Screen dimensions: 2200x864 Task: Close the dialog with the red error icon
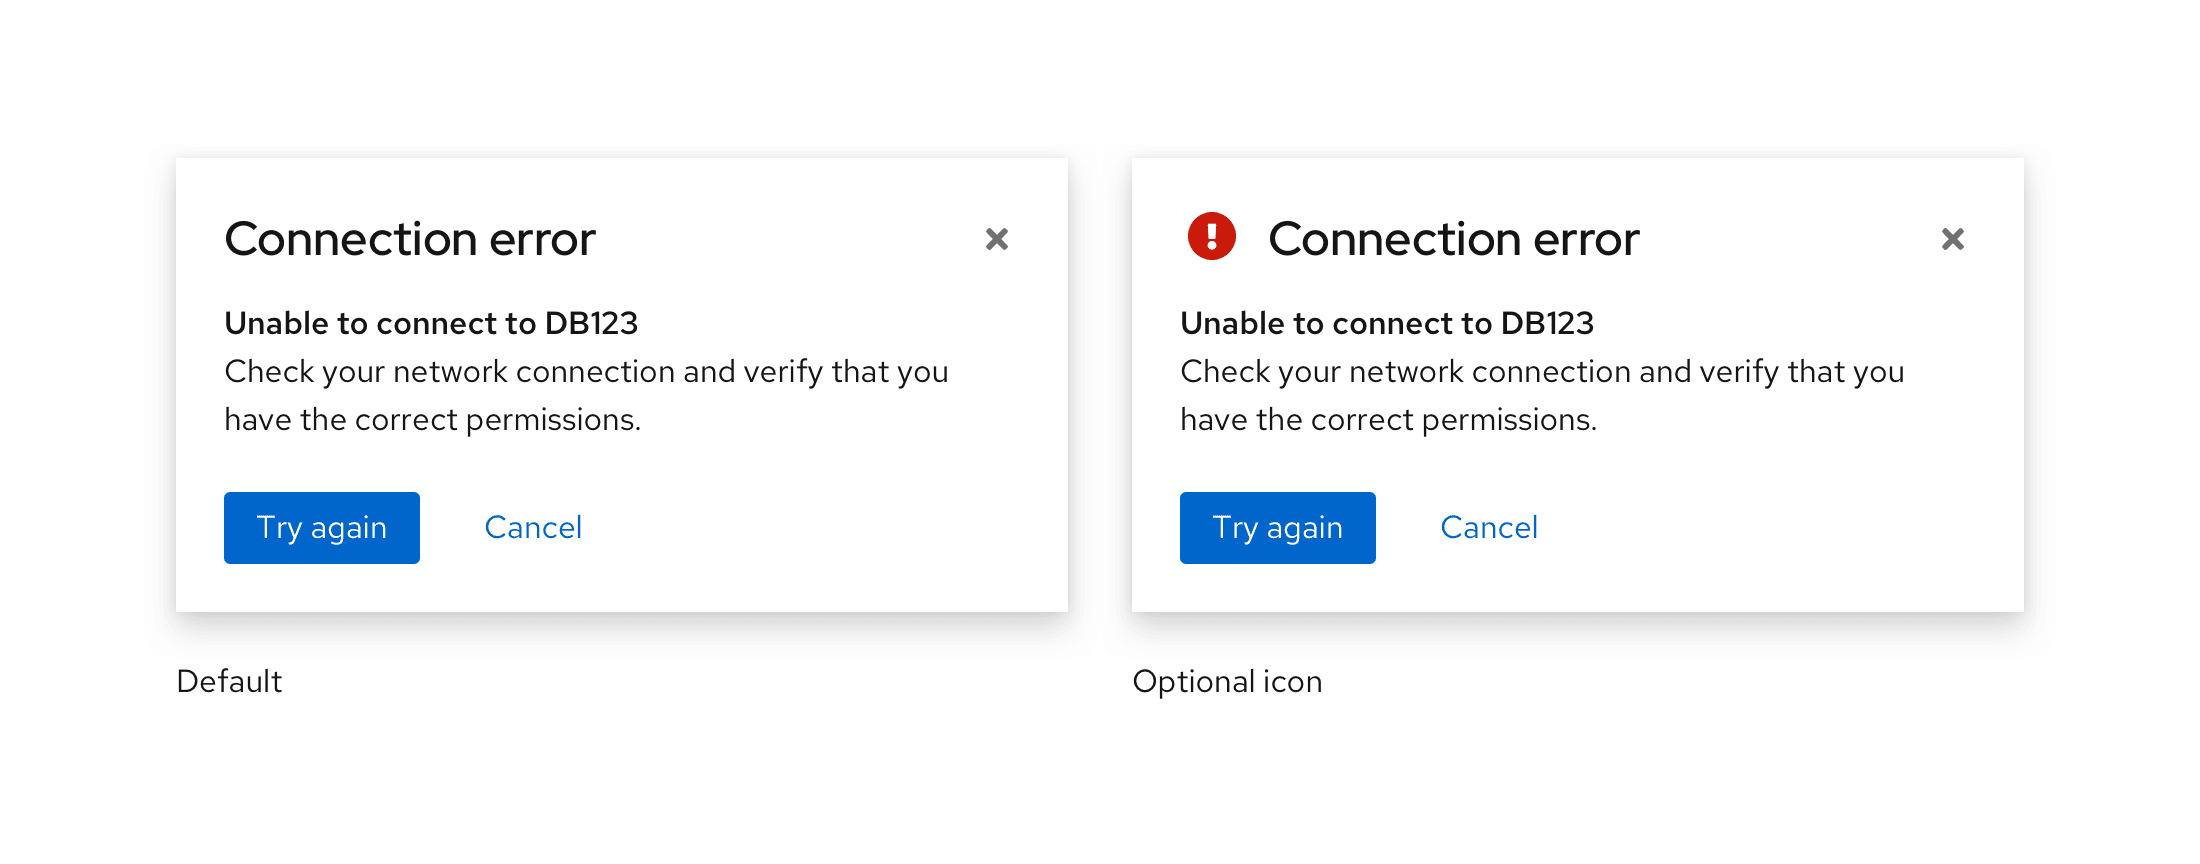point(1953,239)
